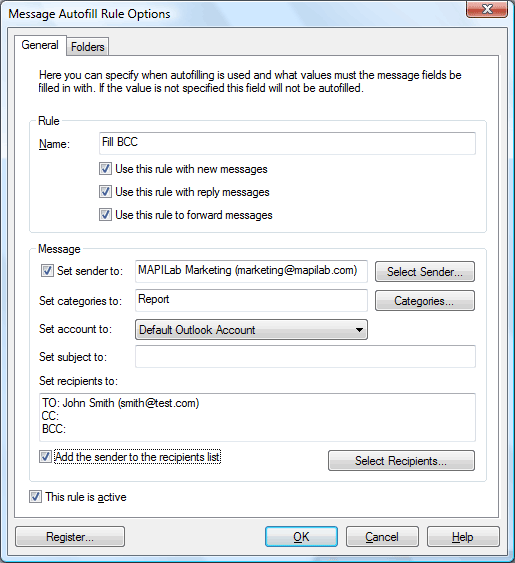Select the General tab
Viewport: 515px width, 563px height.
pyautogui.click(x=40, y=45)
